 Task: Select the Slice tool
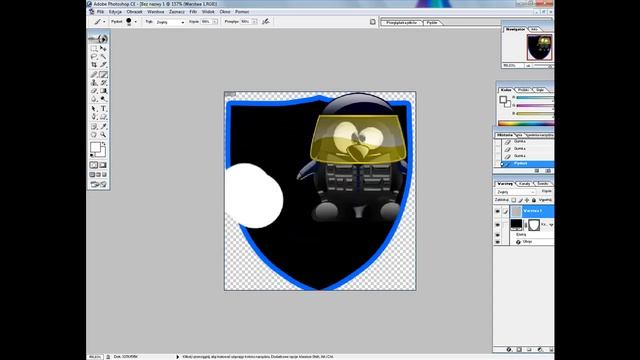(x=103, y=65)
